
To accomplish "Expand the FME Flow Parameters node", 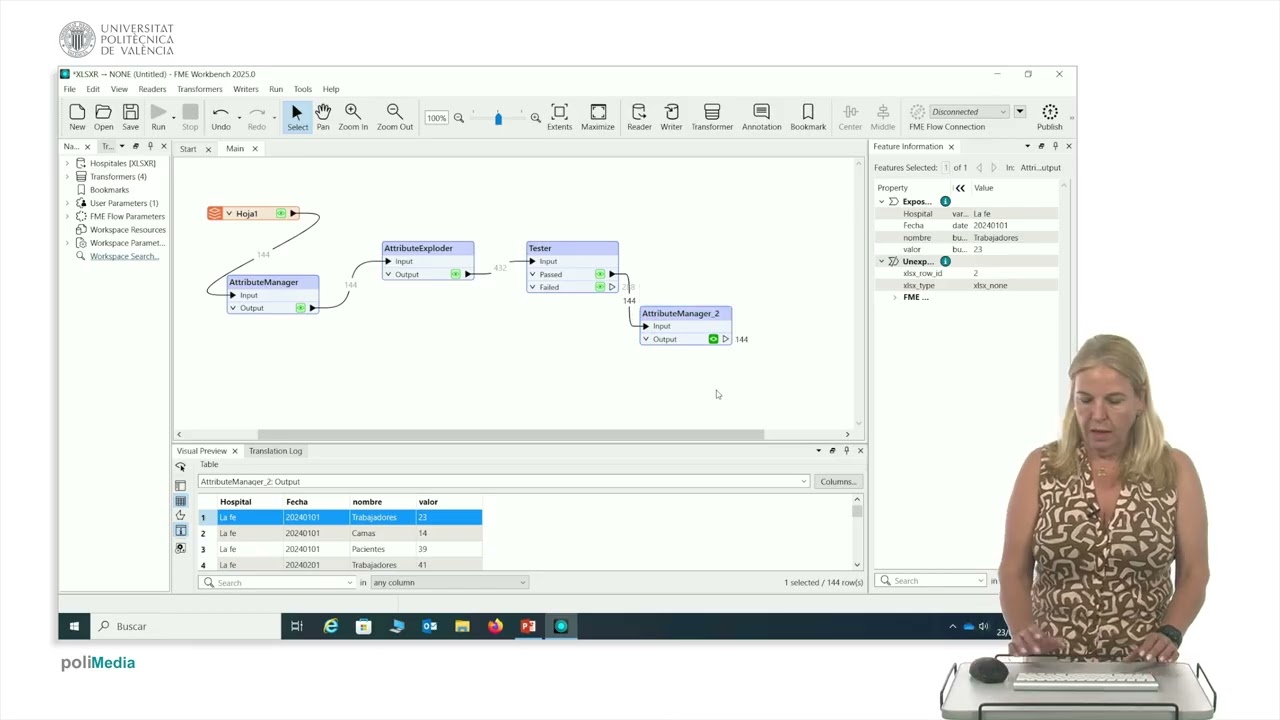I will tap(68, 216).
